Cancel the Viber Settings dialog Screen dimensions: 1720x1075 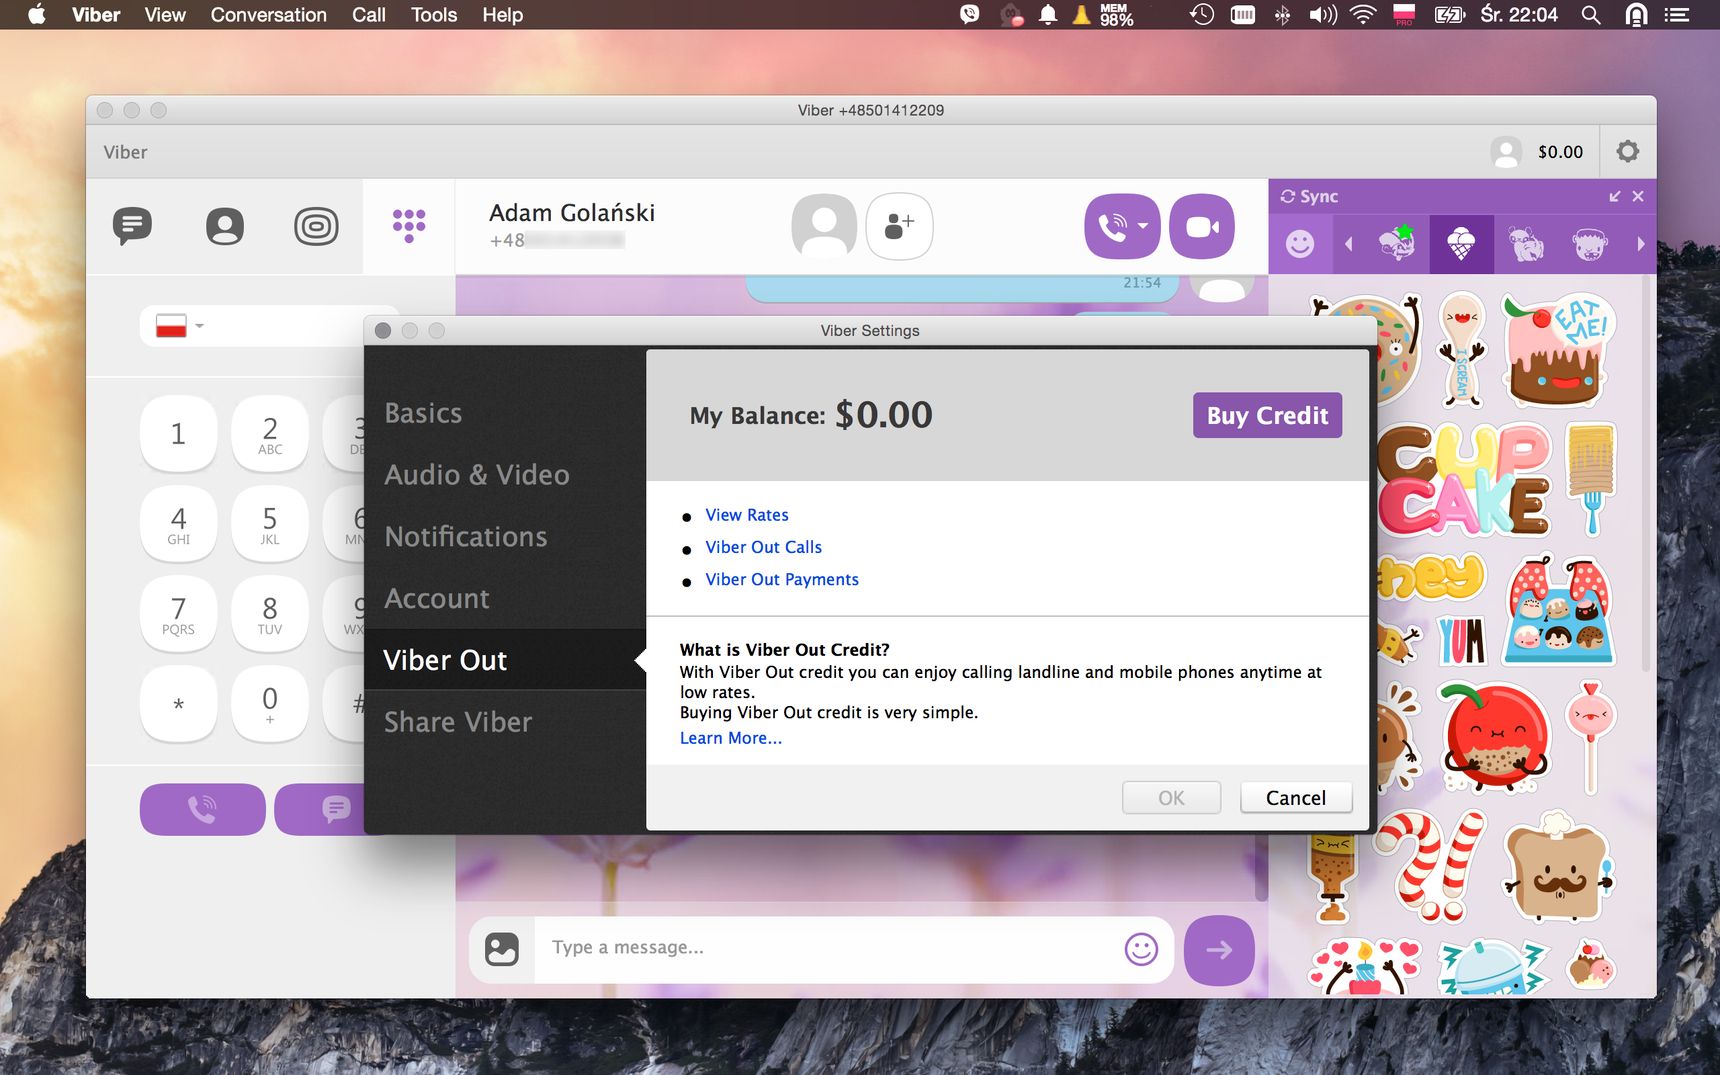[x=1296, y=798]
